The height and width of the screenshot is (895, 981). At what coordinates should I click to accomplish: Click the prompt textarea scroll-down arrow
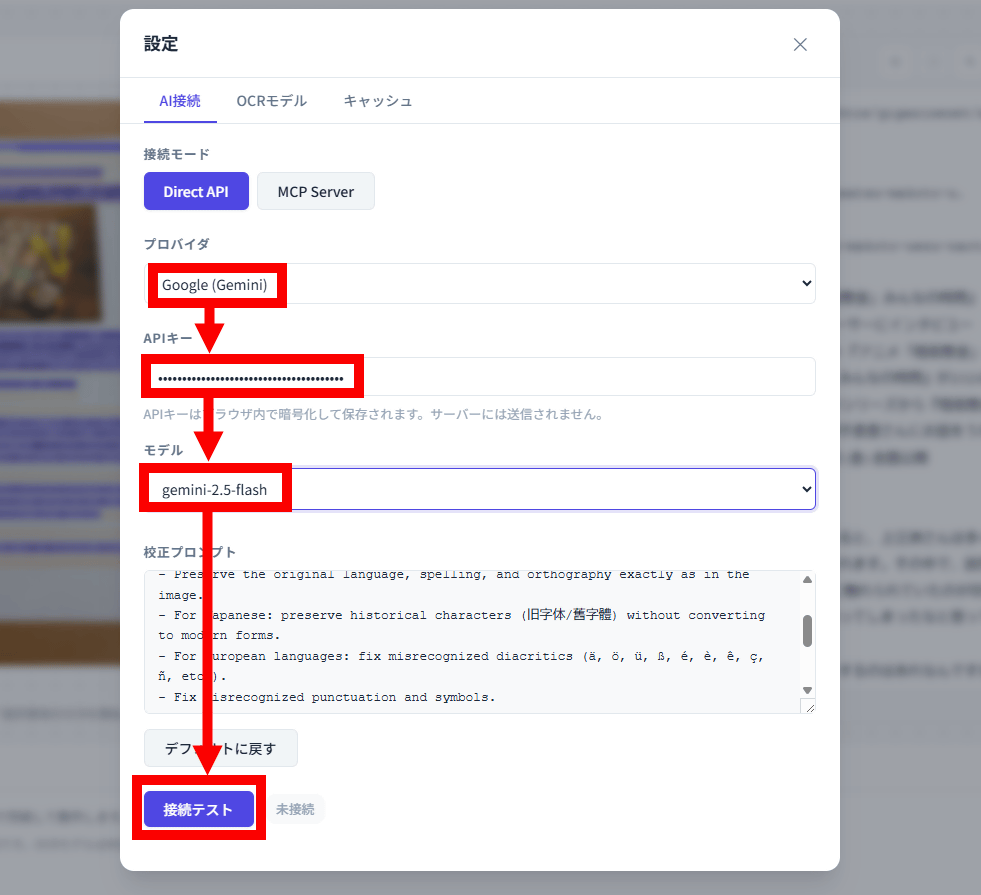[808, 690]
